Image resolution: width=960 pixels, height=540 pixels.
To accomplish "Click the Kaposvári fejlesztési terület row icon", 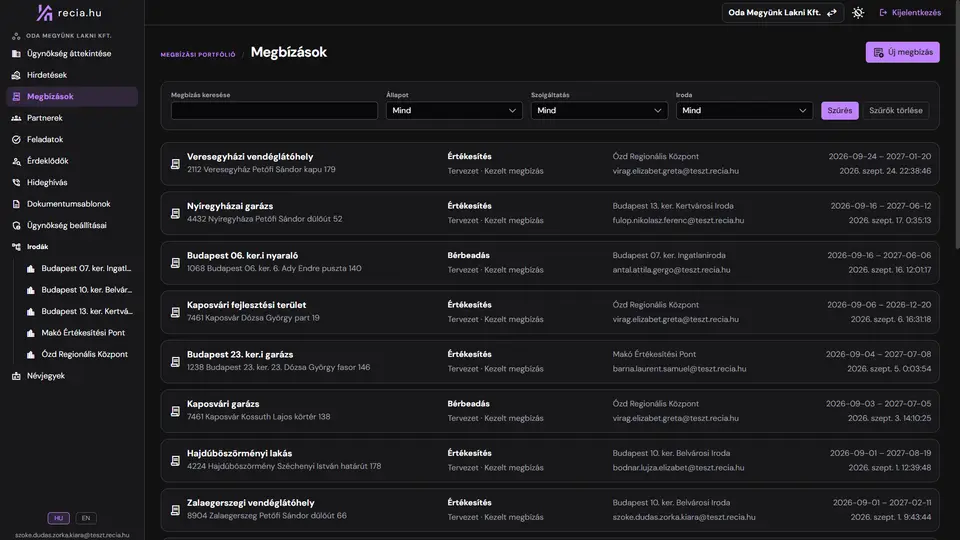I will pos(175,312).
